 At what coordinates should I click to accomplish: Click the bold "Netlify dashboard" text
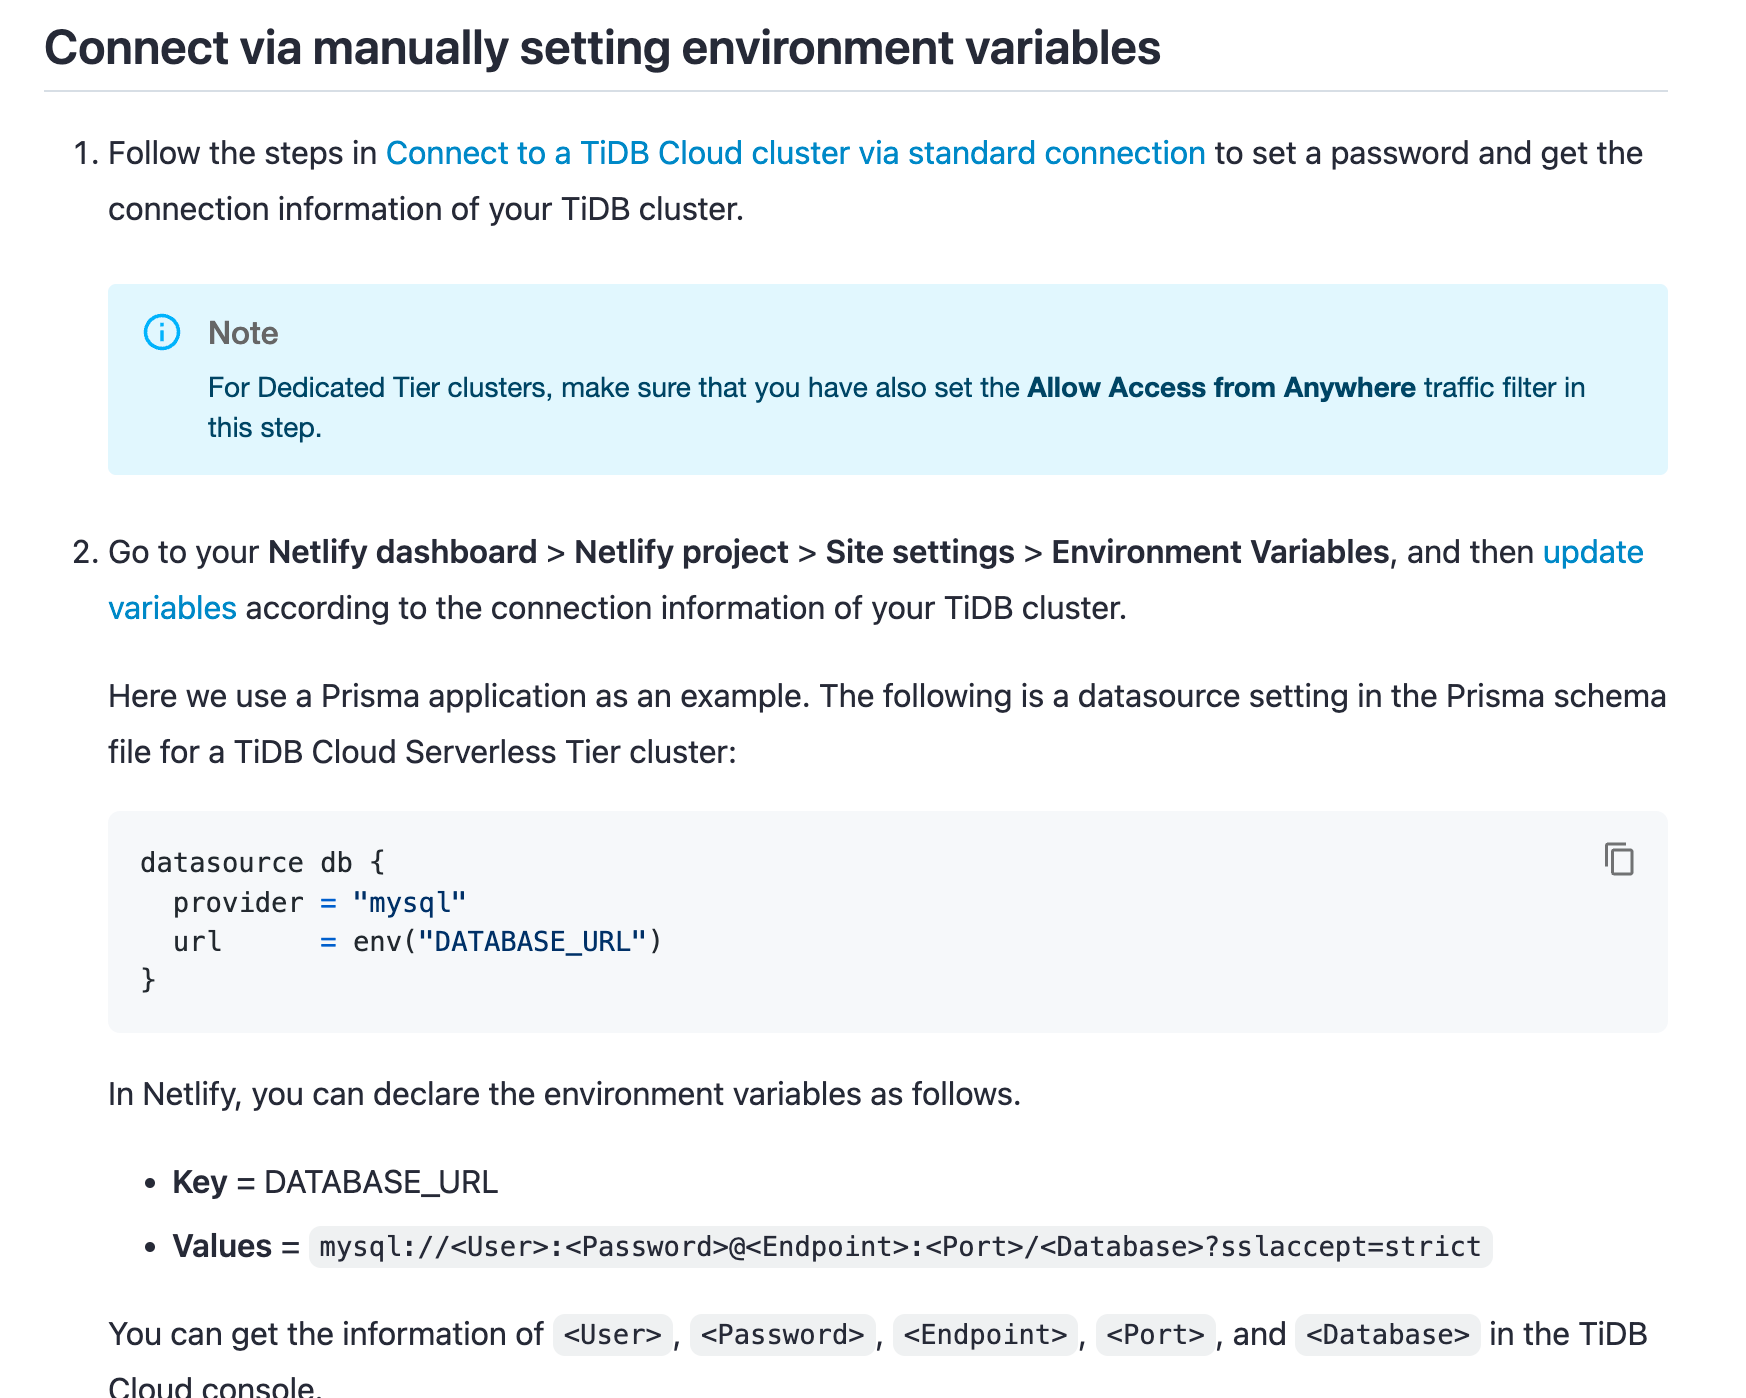point(402,552)
